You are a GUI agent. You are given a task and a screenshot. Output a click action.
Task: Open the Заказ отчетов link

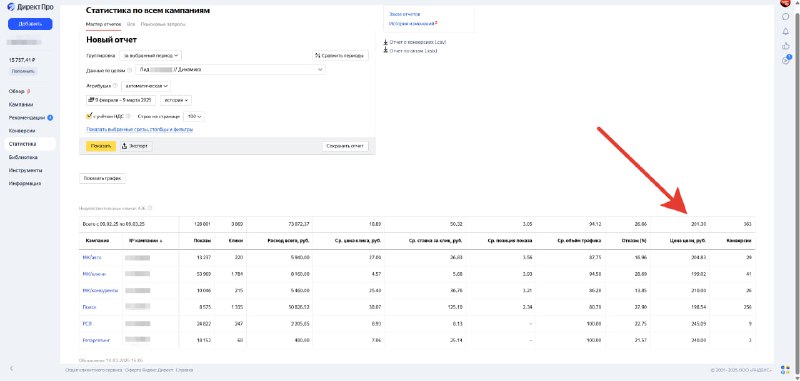[405, 14]
